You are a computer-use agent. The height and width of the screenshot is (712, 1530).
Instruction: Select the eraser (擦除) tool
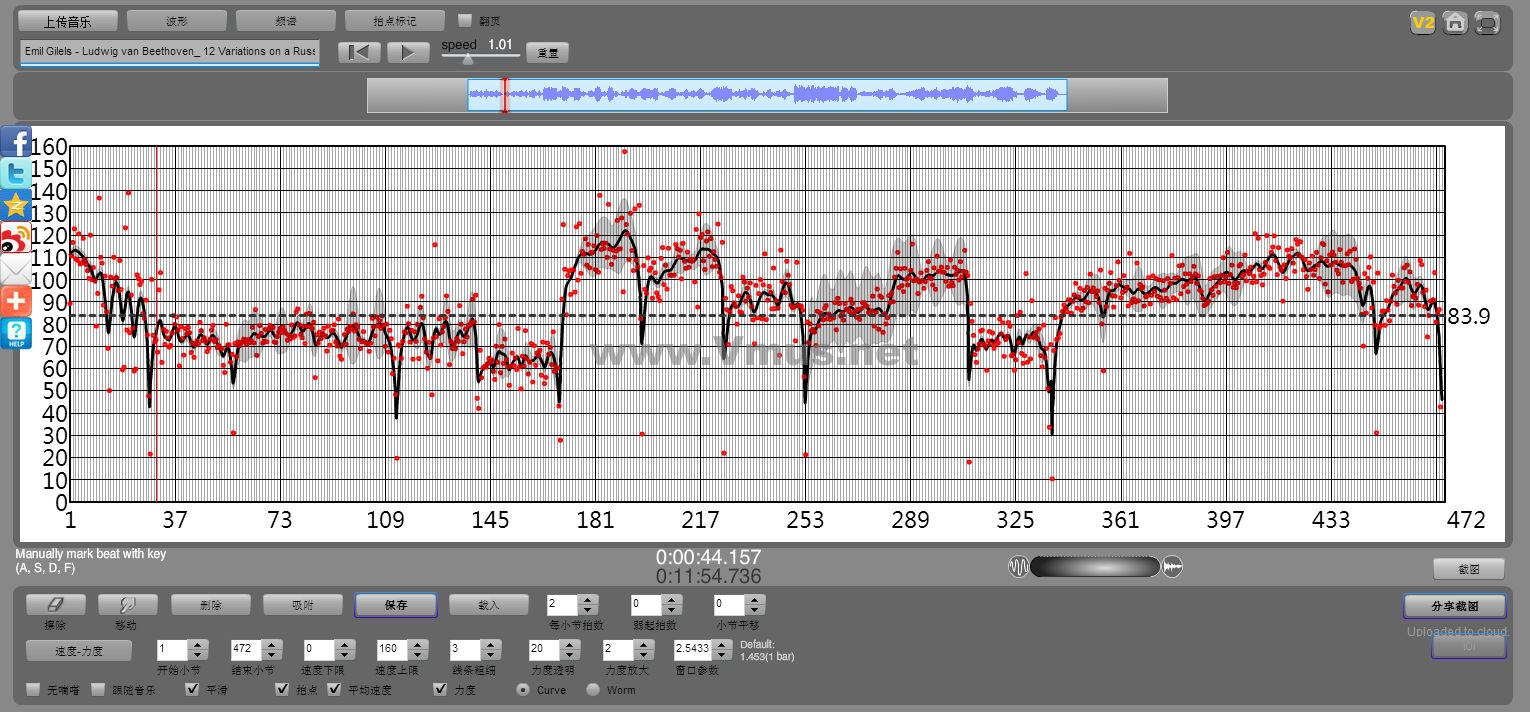pyautogui.click(x=55, y=604)
